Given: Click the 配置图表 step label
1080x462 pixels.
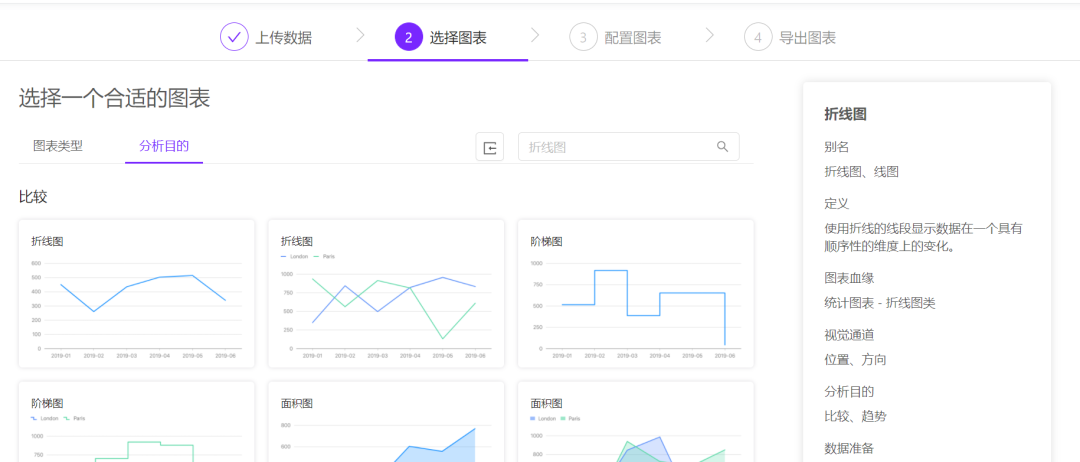Looking at the screenshot, I should point(633,38).
